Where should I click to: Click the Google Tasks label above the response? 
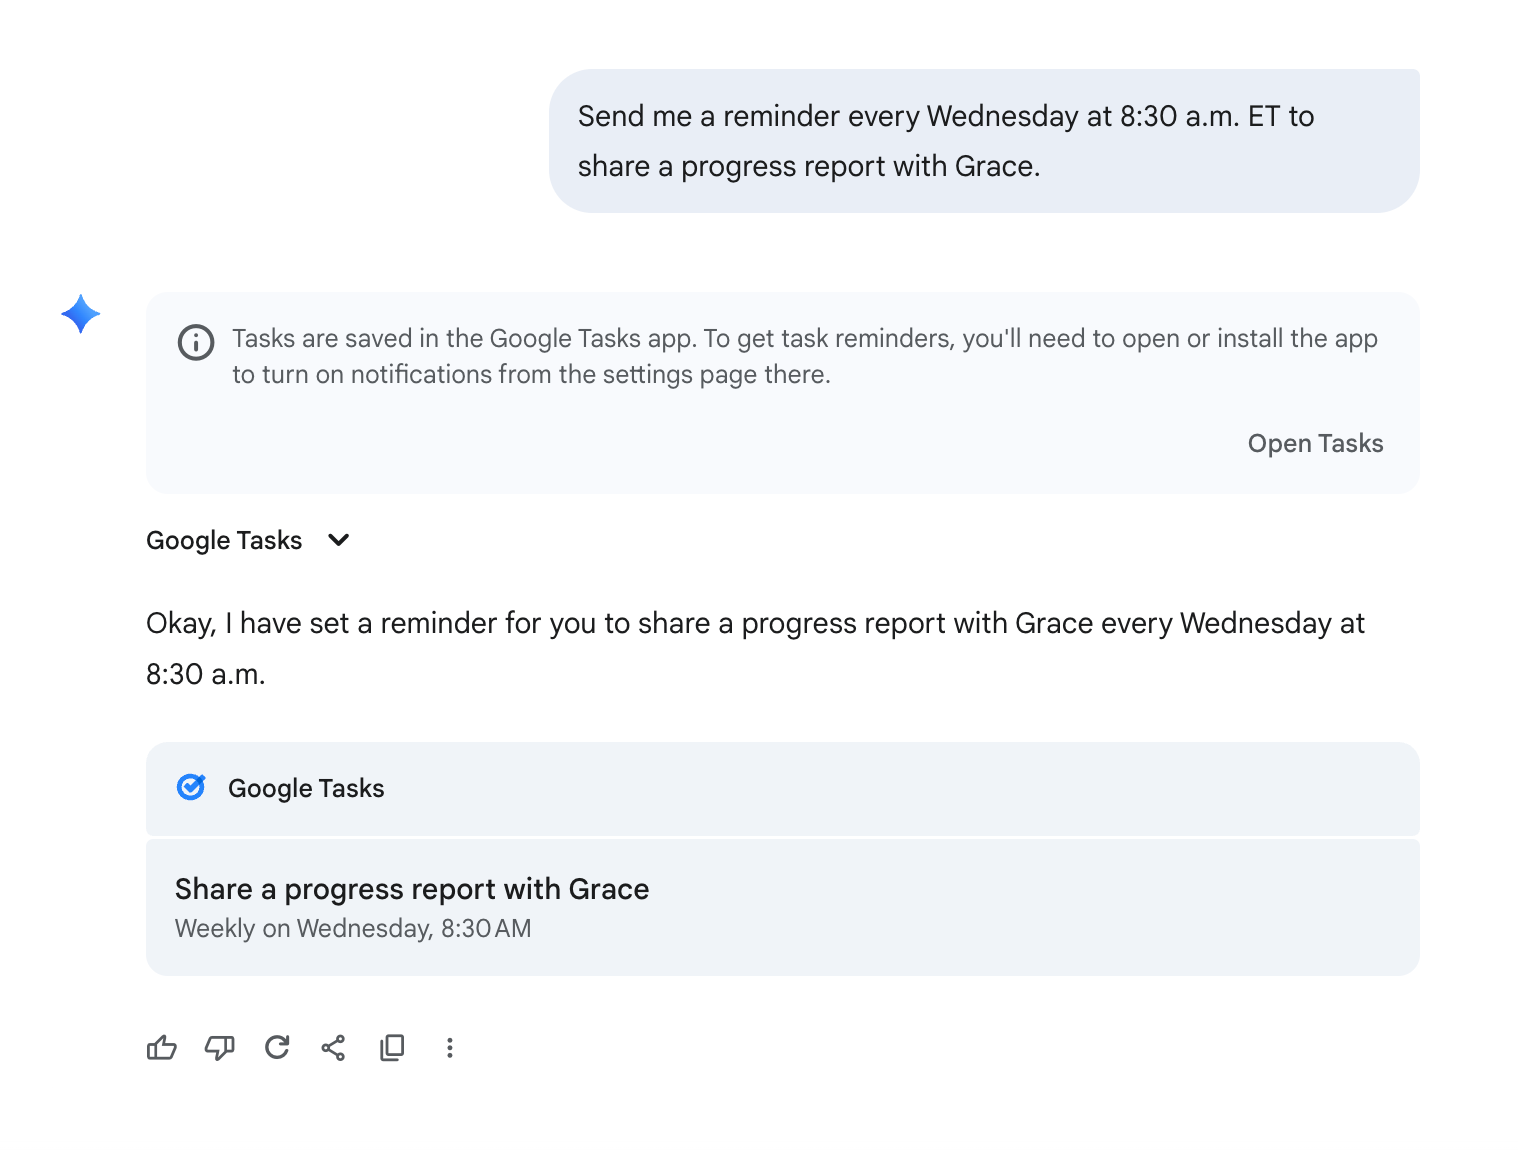224,540
